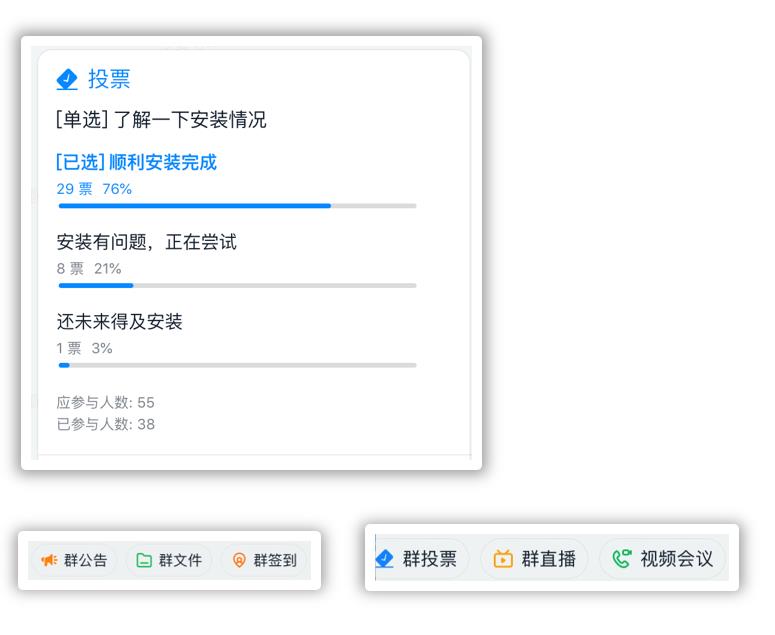775x635 pixels.
Task: Open the 群签到 label
Action: (x=275, y=560)
